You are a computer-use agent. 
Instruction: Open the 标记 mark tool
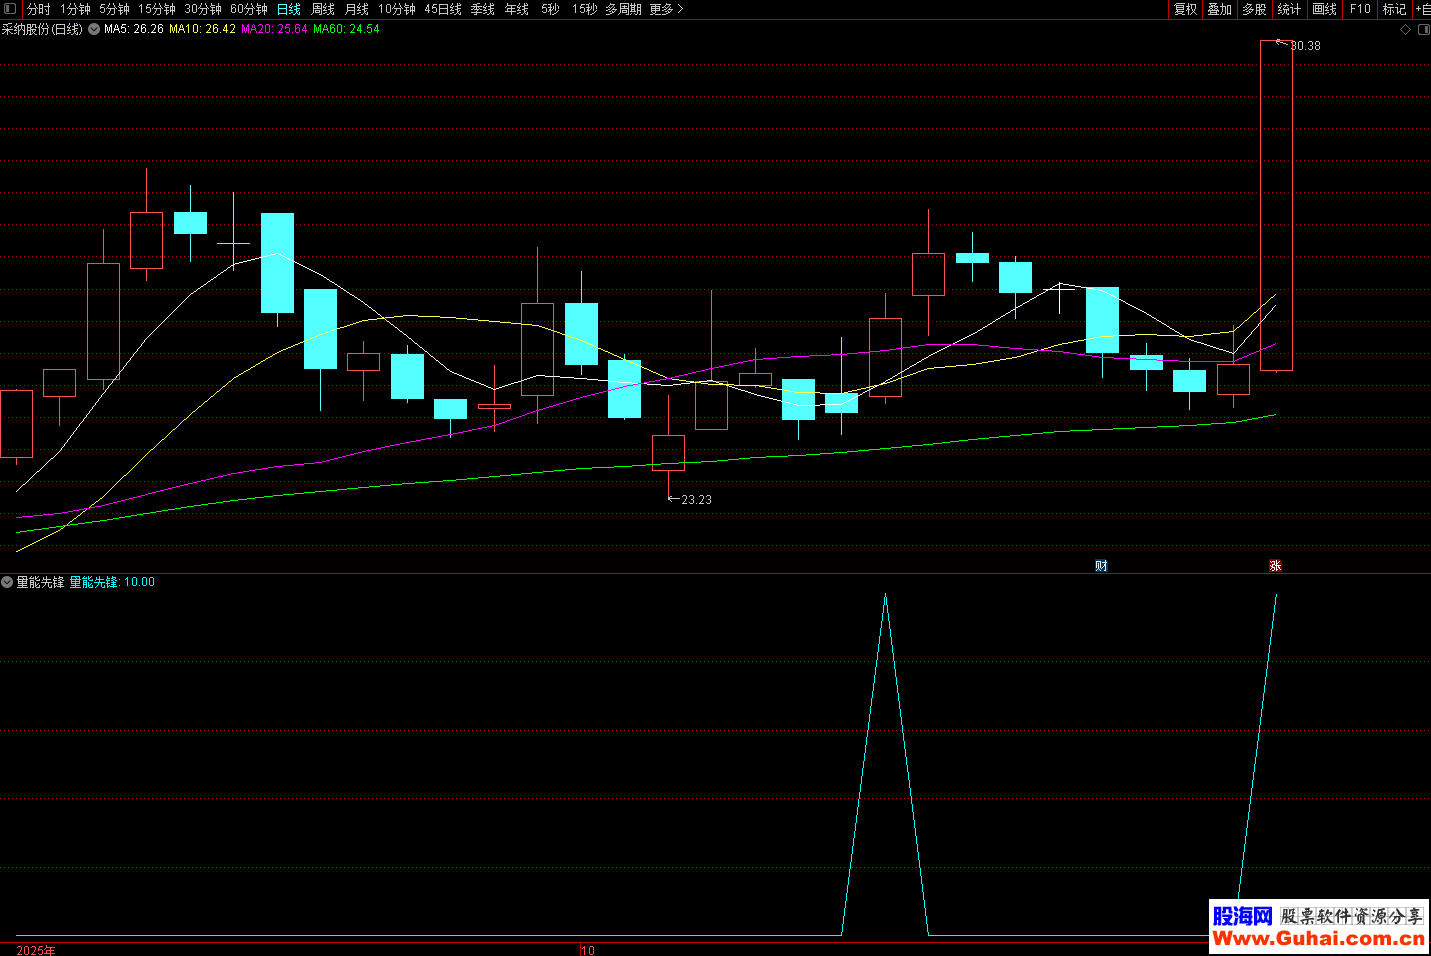1394,9
